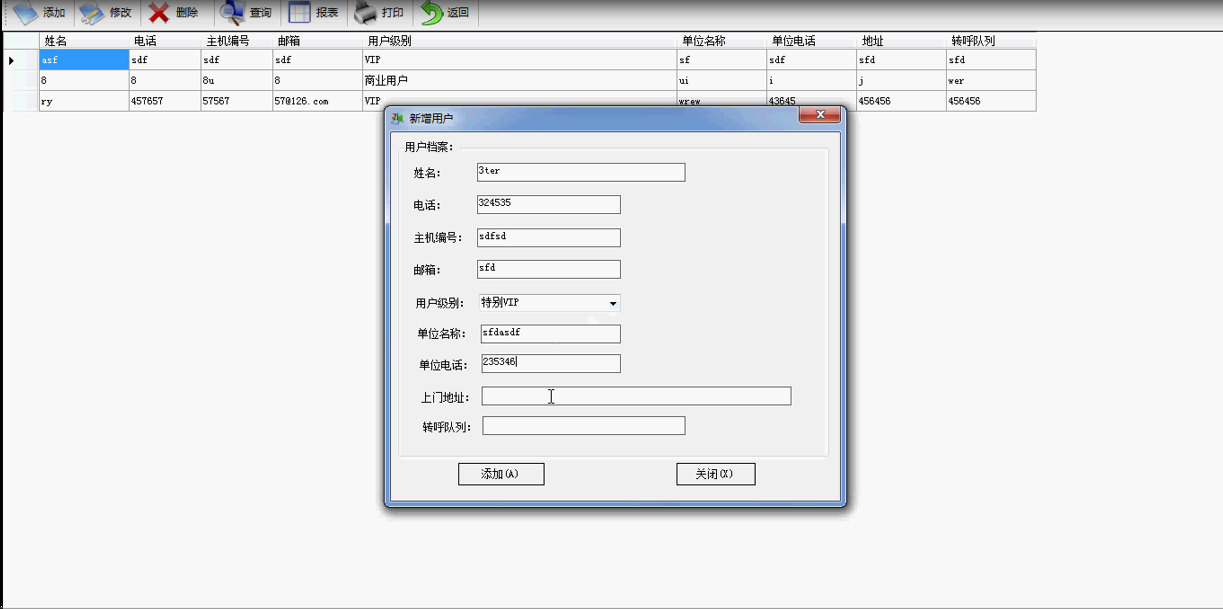Click the 用户级别 column header

click(x=519, y=41)
